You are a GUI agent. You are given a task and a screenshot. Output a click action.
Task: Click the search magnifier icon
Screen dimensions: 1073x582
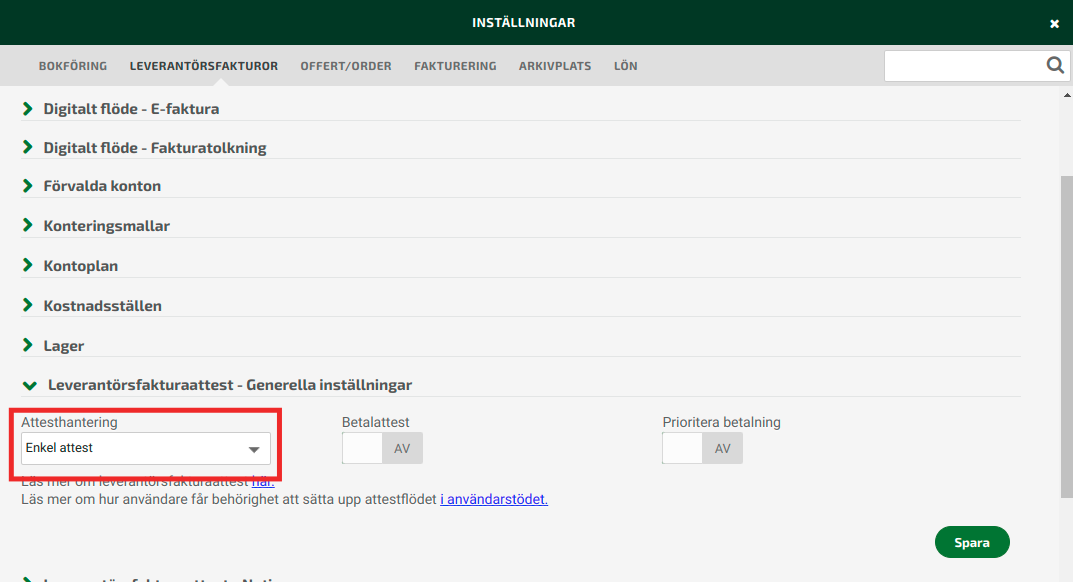(1055, 66)
